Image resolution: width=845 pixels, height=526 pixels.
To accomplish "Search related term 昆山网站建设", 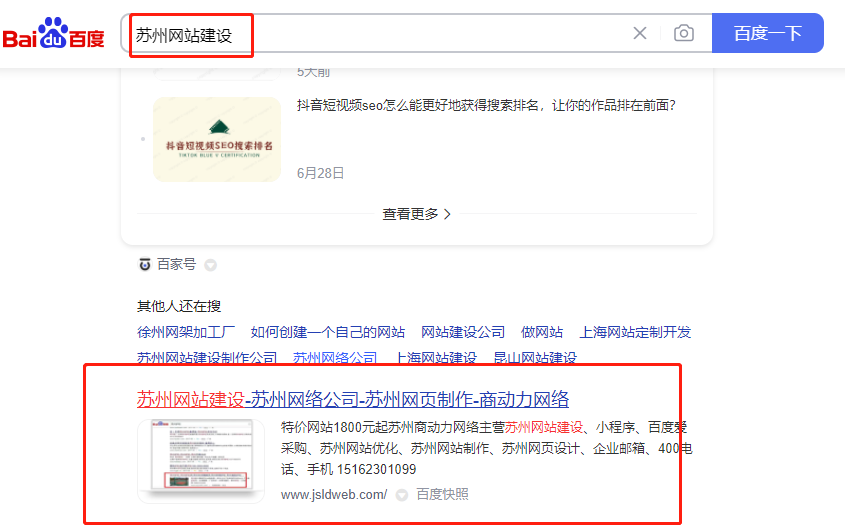I will (x=535, y=358).
